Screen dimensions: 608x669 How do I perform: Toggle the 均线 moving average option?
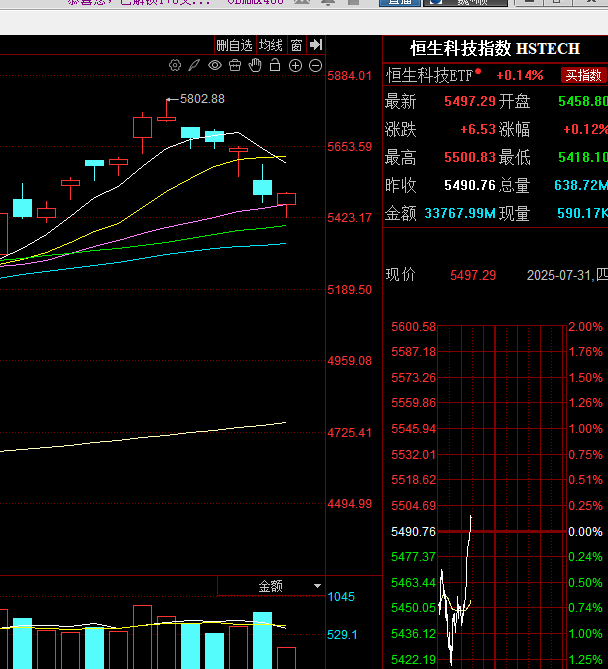pos(271,45)
